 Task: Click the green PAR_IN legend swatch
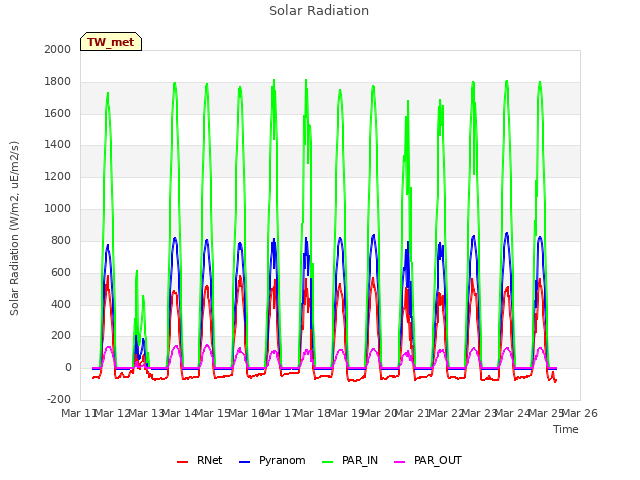pyautogui.click(x=327, y=462)
